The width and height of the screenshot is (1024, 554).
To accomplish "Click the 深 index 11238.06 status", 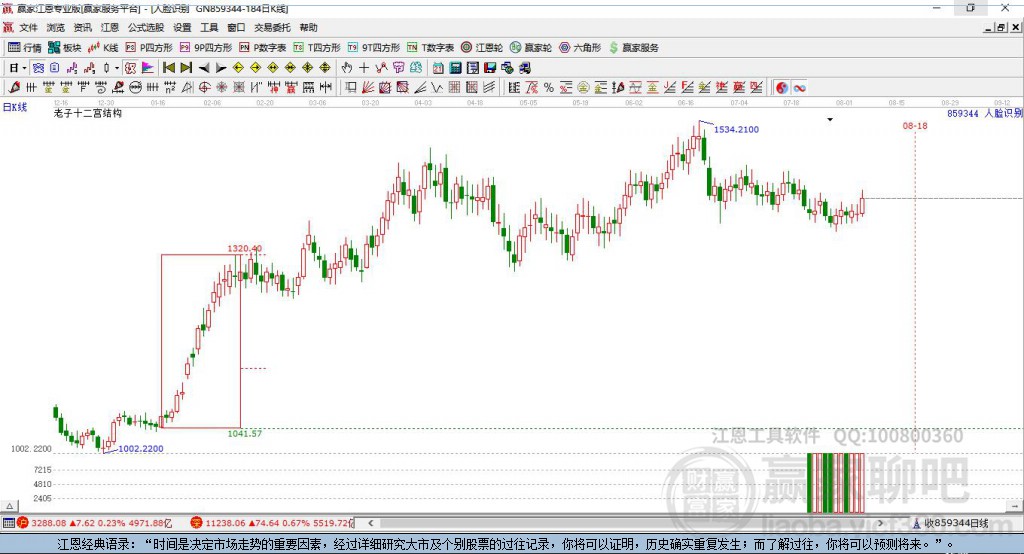I will [271, 523].
